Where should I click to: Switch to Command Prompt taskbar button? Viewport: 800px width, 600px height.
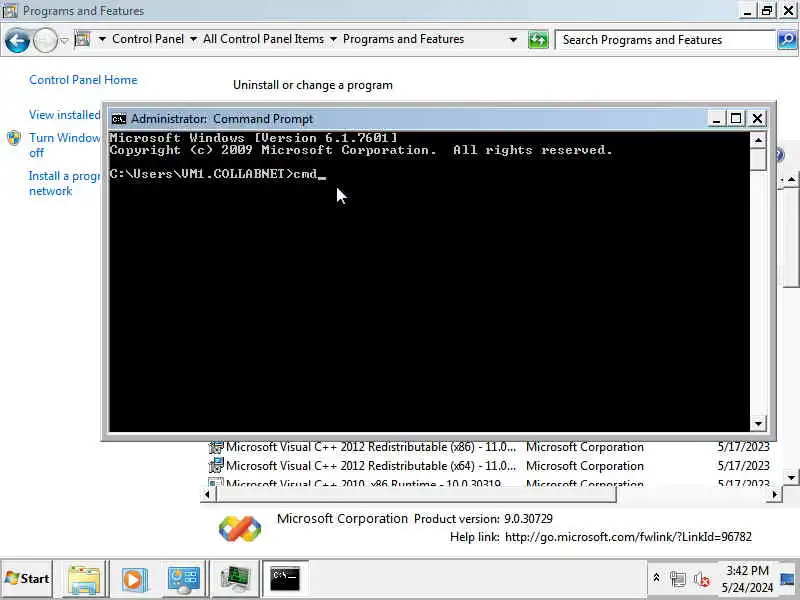(285, 579)
